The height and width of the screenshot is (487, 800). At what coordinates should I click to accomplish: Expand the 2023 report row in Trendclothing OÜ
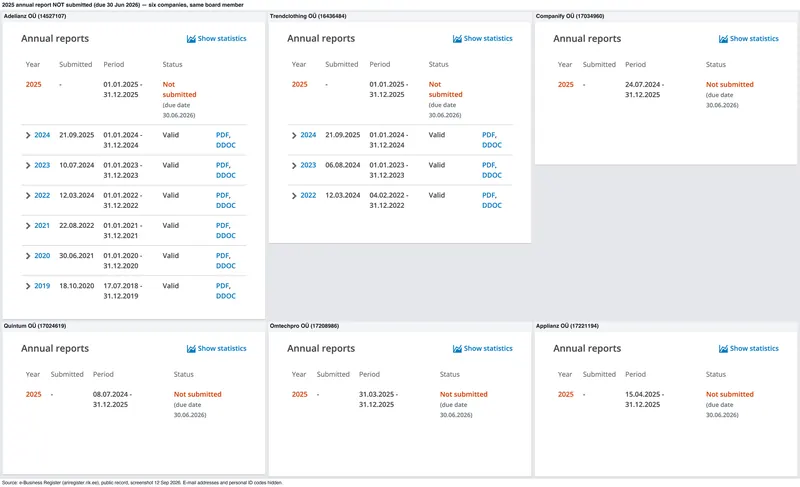(294, 166)
